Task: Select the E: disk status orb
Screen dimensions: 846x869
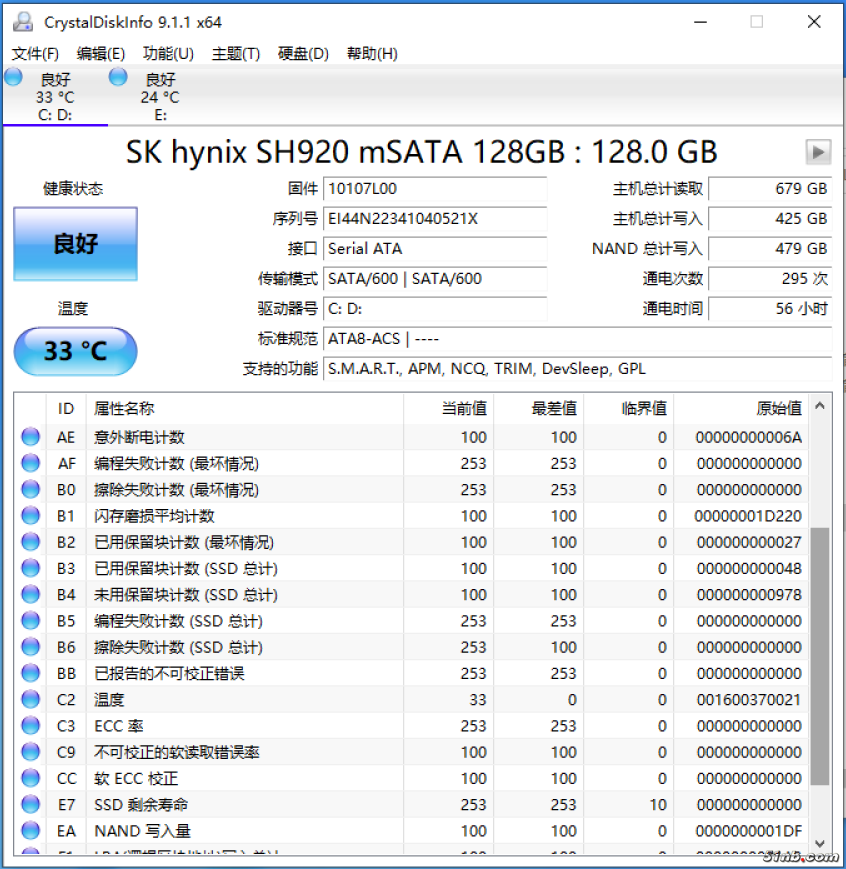Action: 118,78
